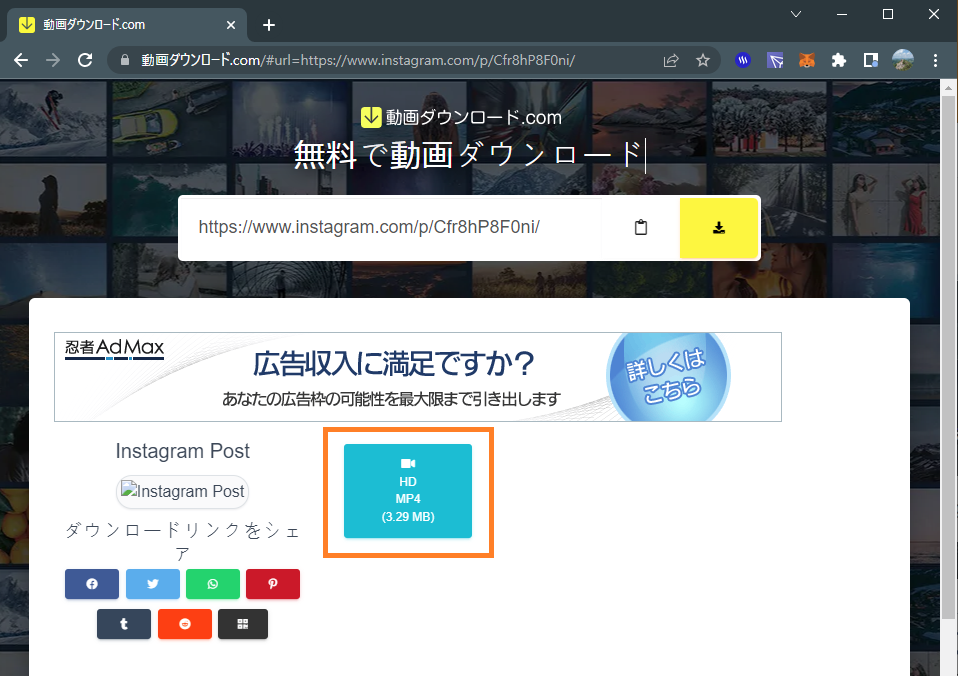This screenshot has width=958, height=676.
Task: Click 詳しくはこちら circle in the ad
Action: [x=667, y=377]
